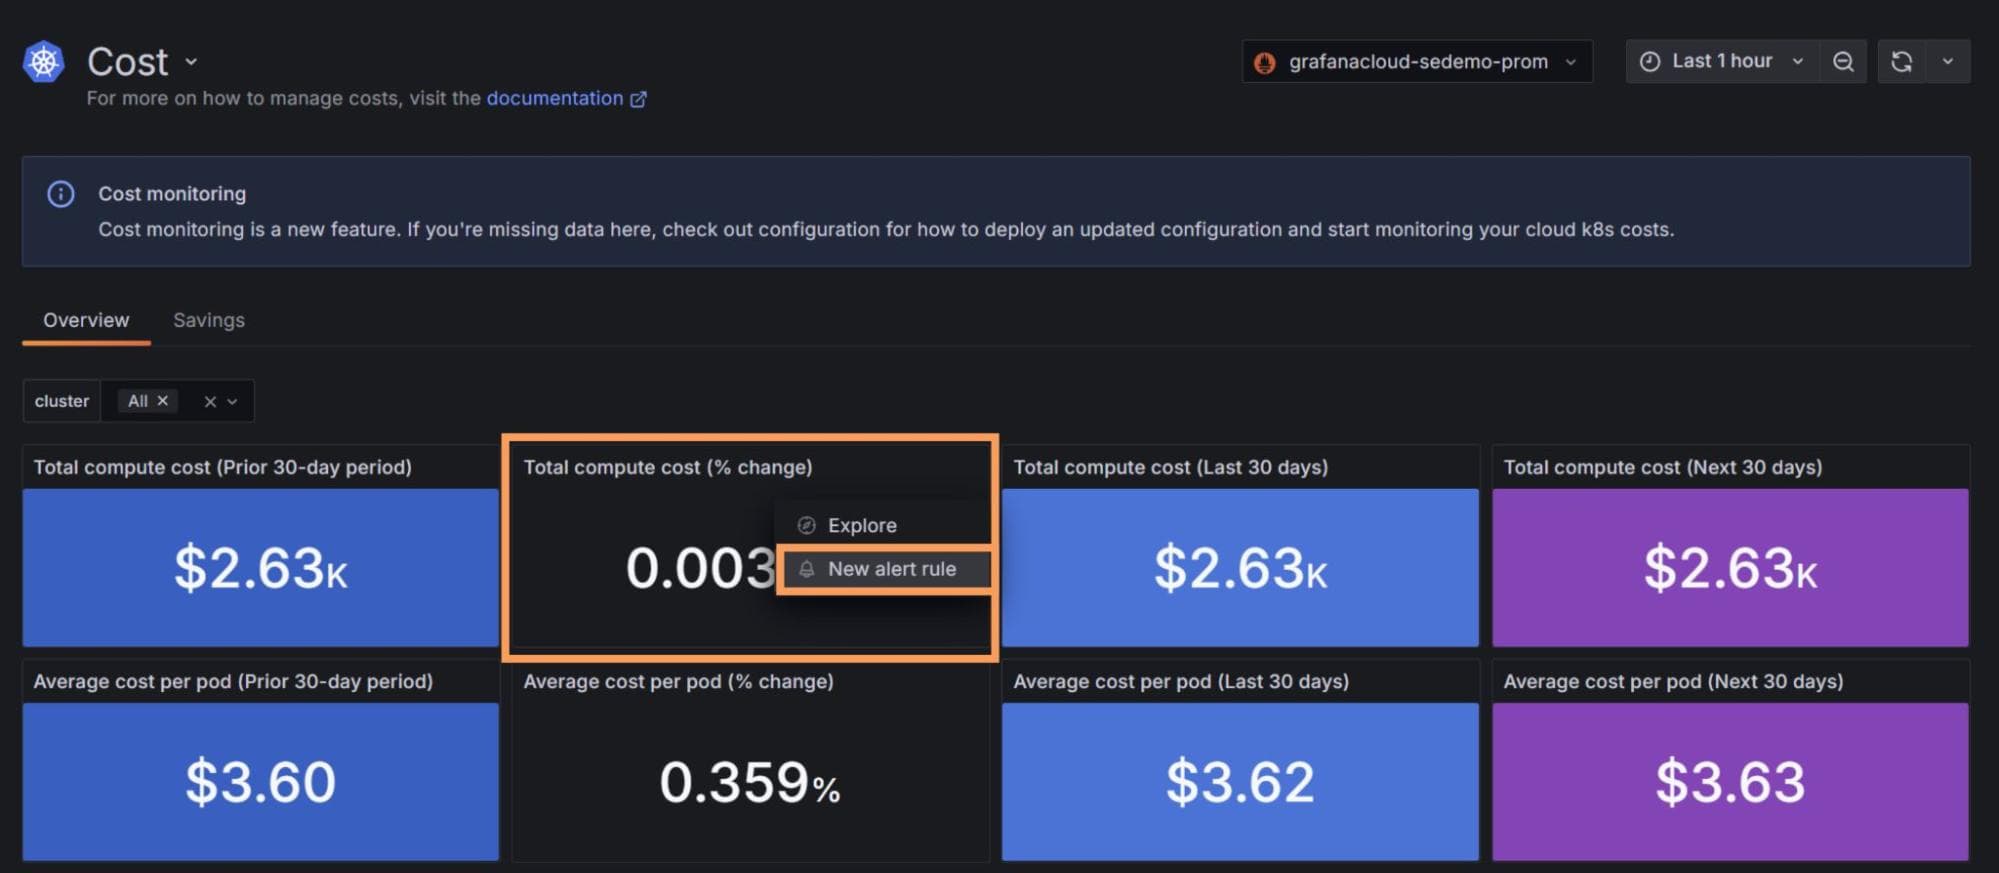1999x873 pixels.
Task: Click Total compute cost (Last 30 days) title
Action: tap(1171, 467)
